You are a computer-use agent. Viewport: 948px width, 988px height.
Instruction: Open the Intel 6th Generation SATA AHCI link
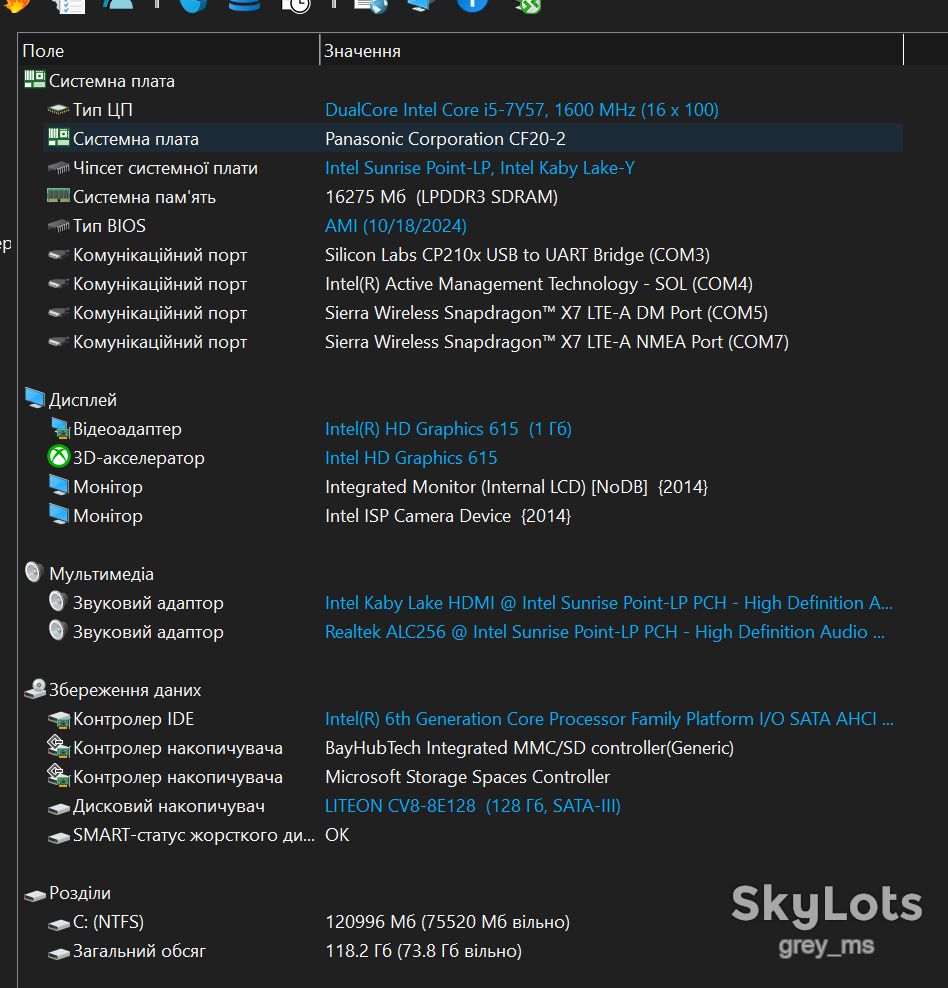609,718
